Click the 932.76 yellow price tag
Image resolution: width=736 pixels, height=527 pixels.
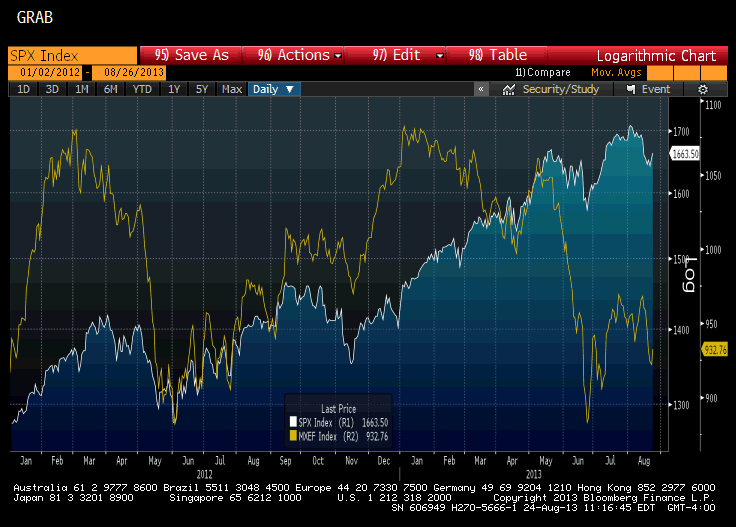714,350
